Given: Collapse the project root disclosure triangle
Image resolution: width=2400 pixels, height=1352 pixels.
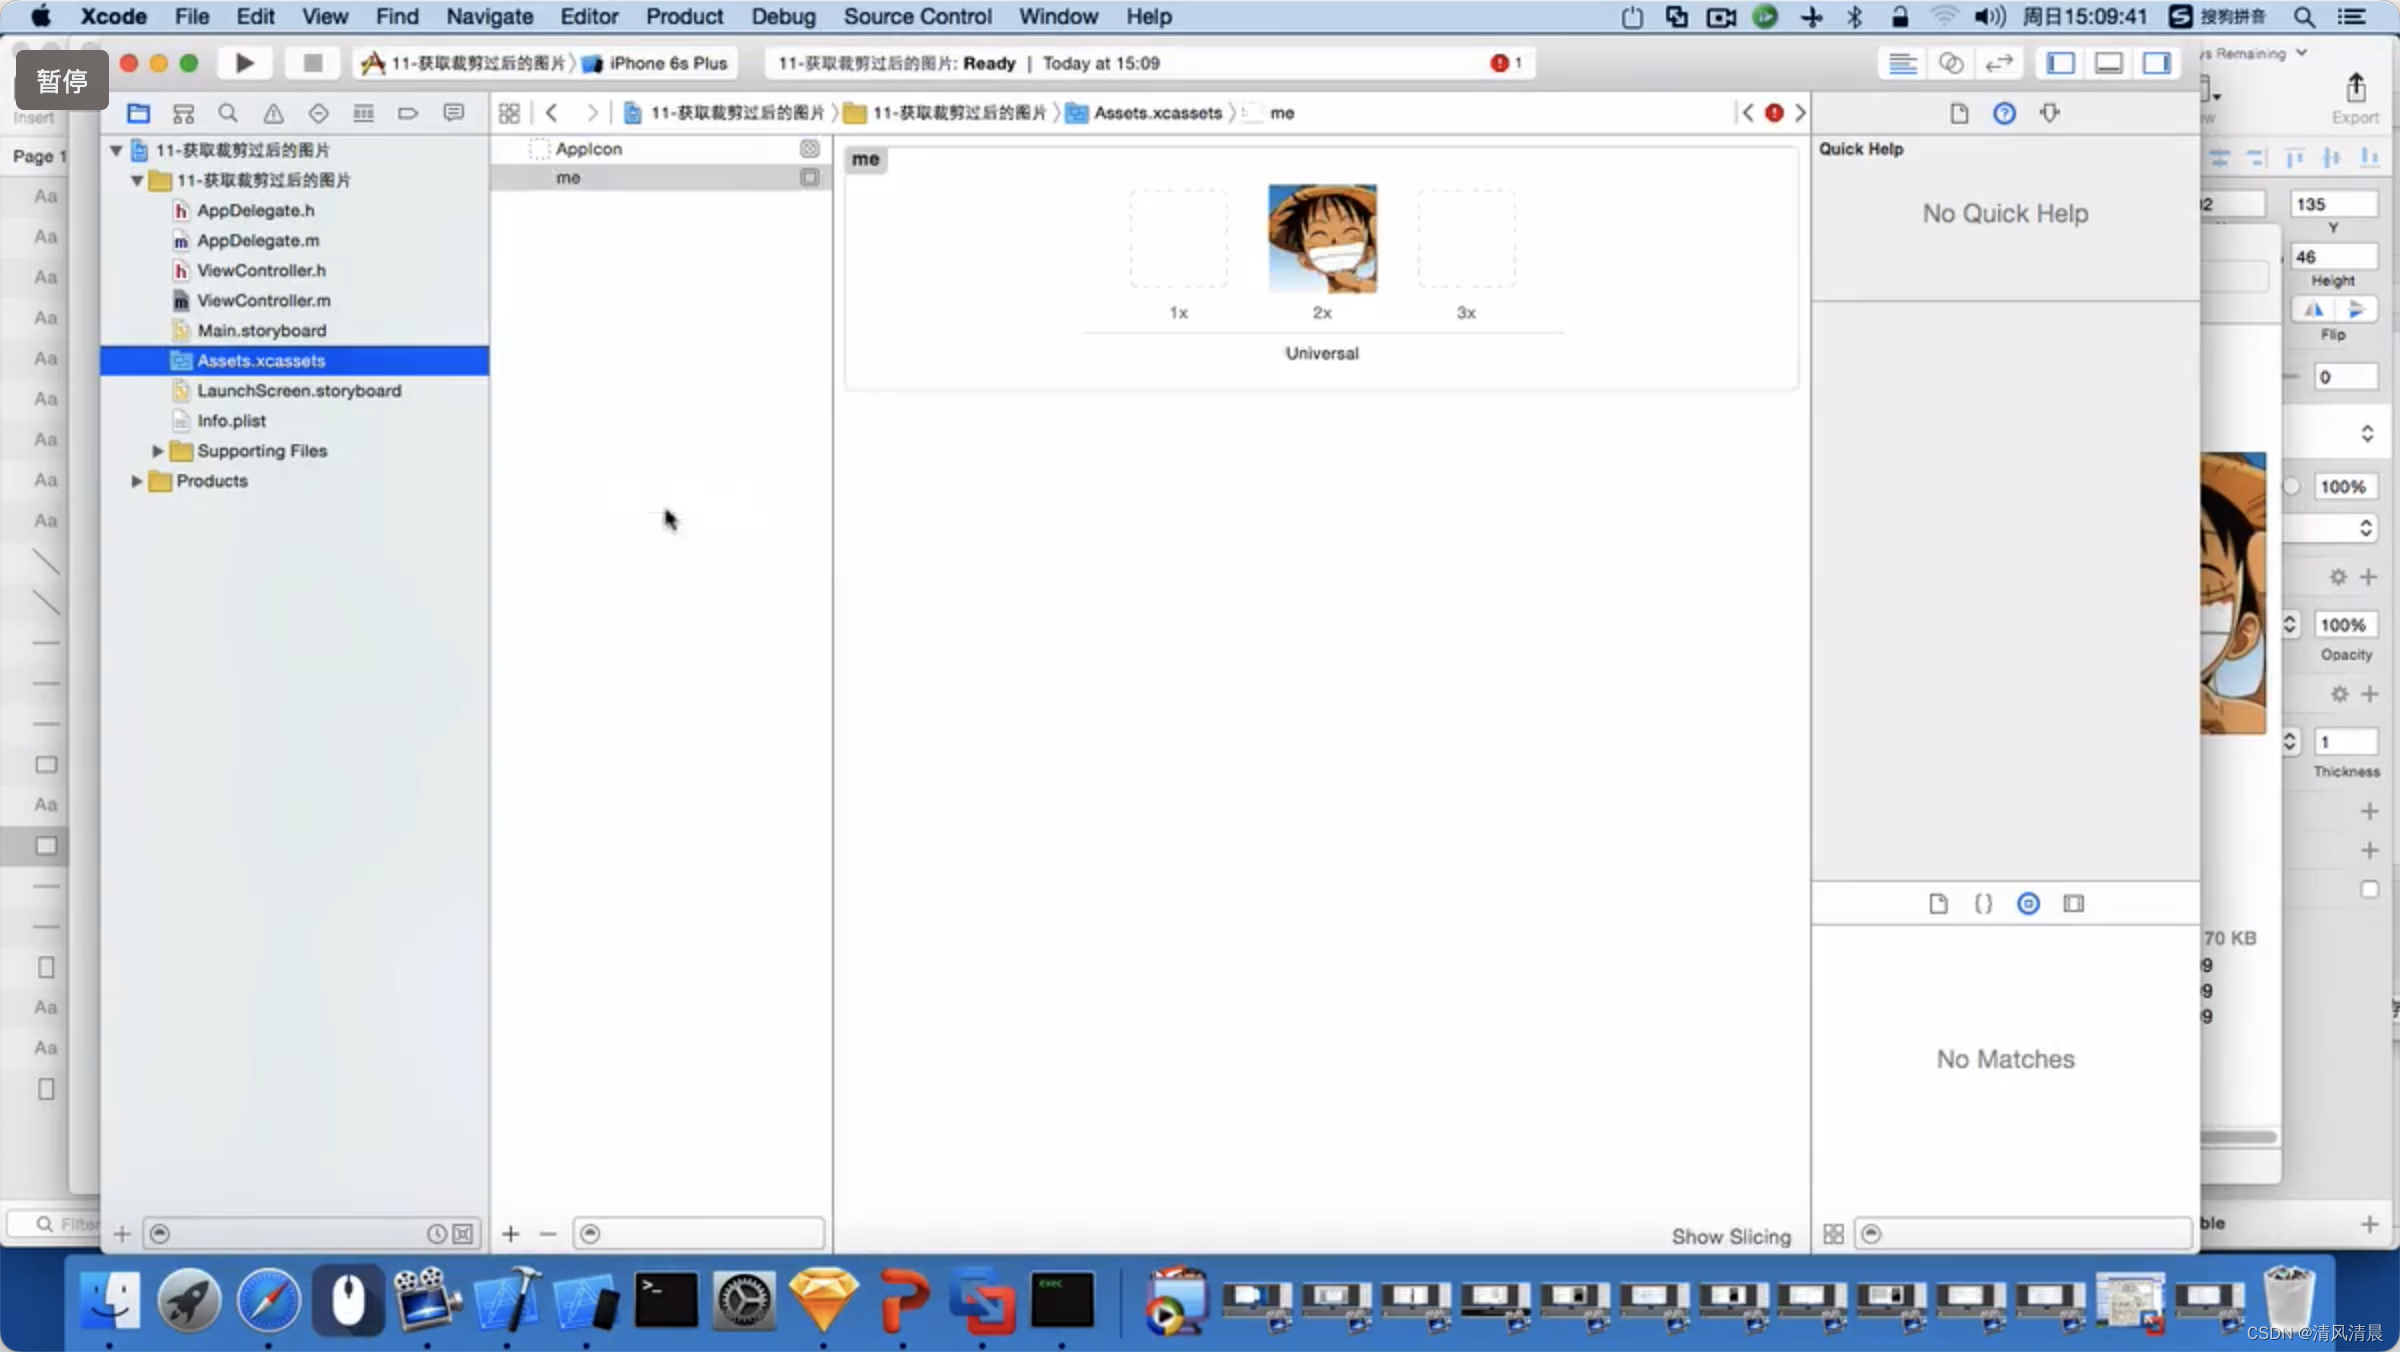Looking at the screenshot, I should point(116,150).
